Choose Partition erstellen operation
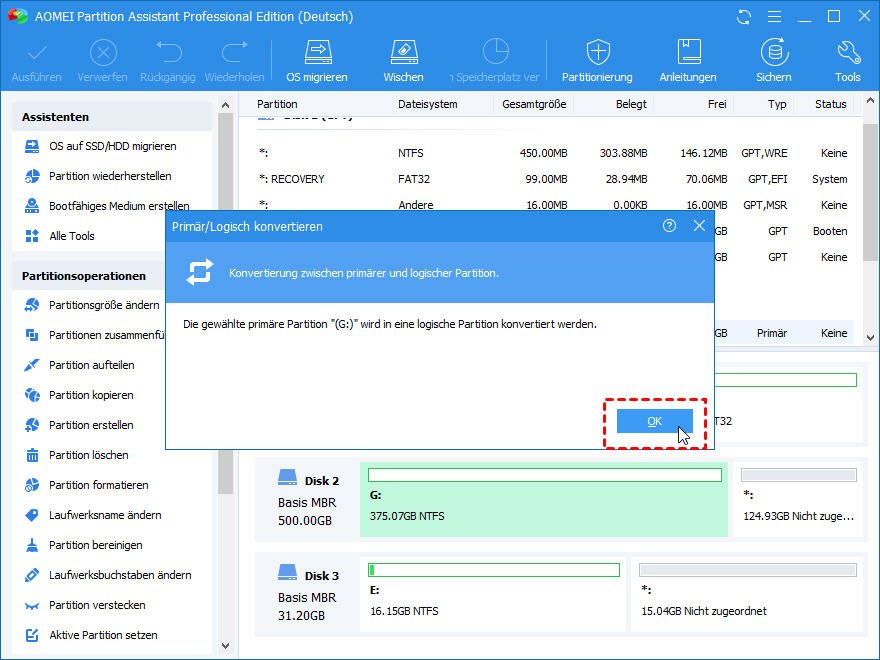 coord(91,425)
